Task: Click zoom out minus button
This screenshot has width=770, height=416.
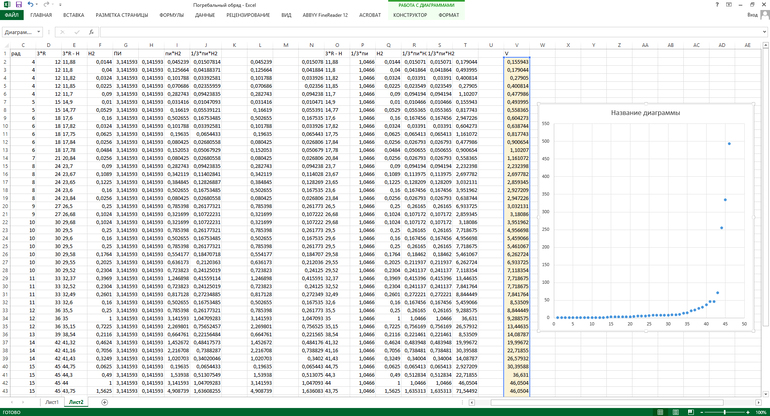Action: [702, 412]
